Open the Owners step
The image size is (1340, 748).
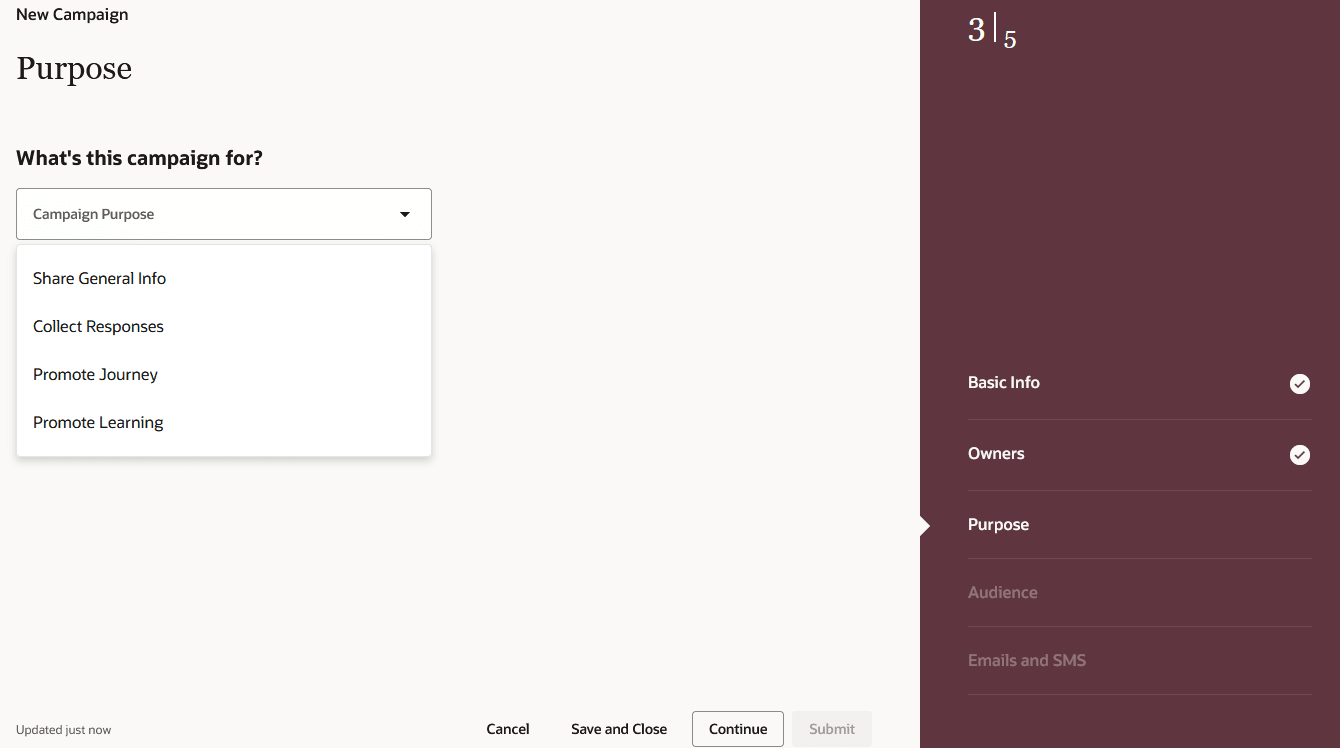coord(996,453)
